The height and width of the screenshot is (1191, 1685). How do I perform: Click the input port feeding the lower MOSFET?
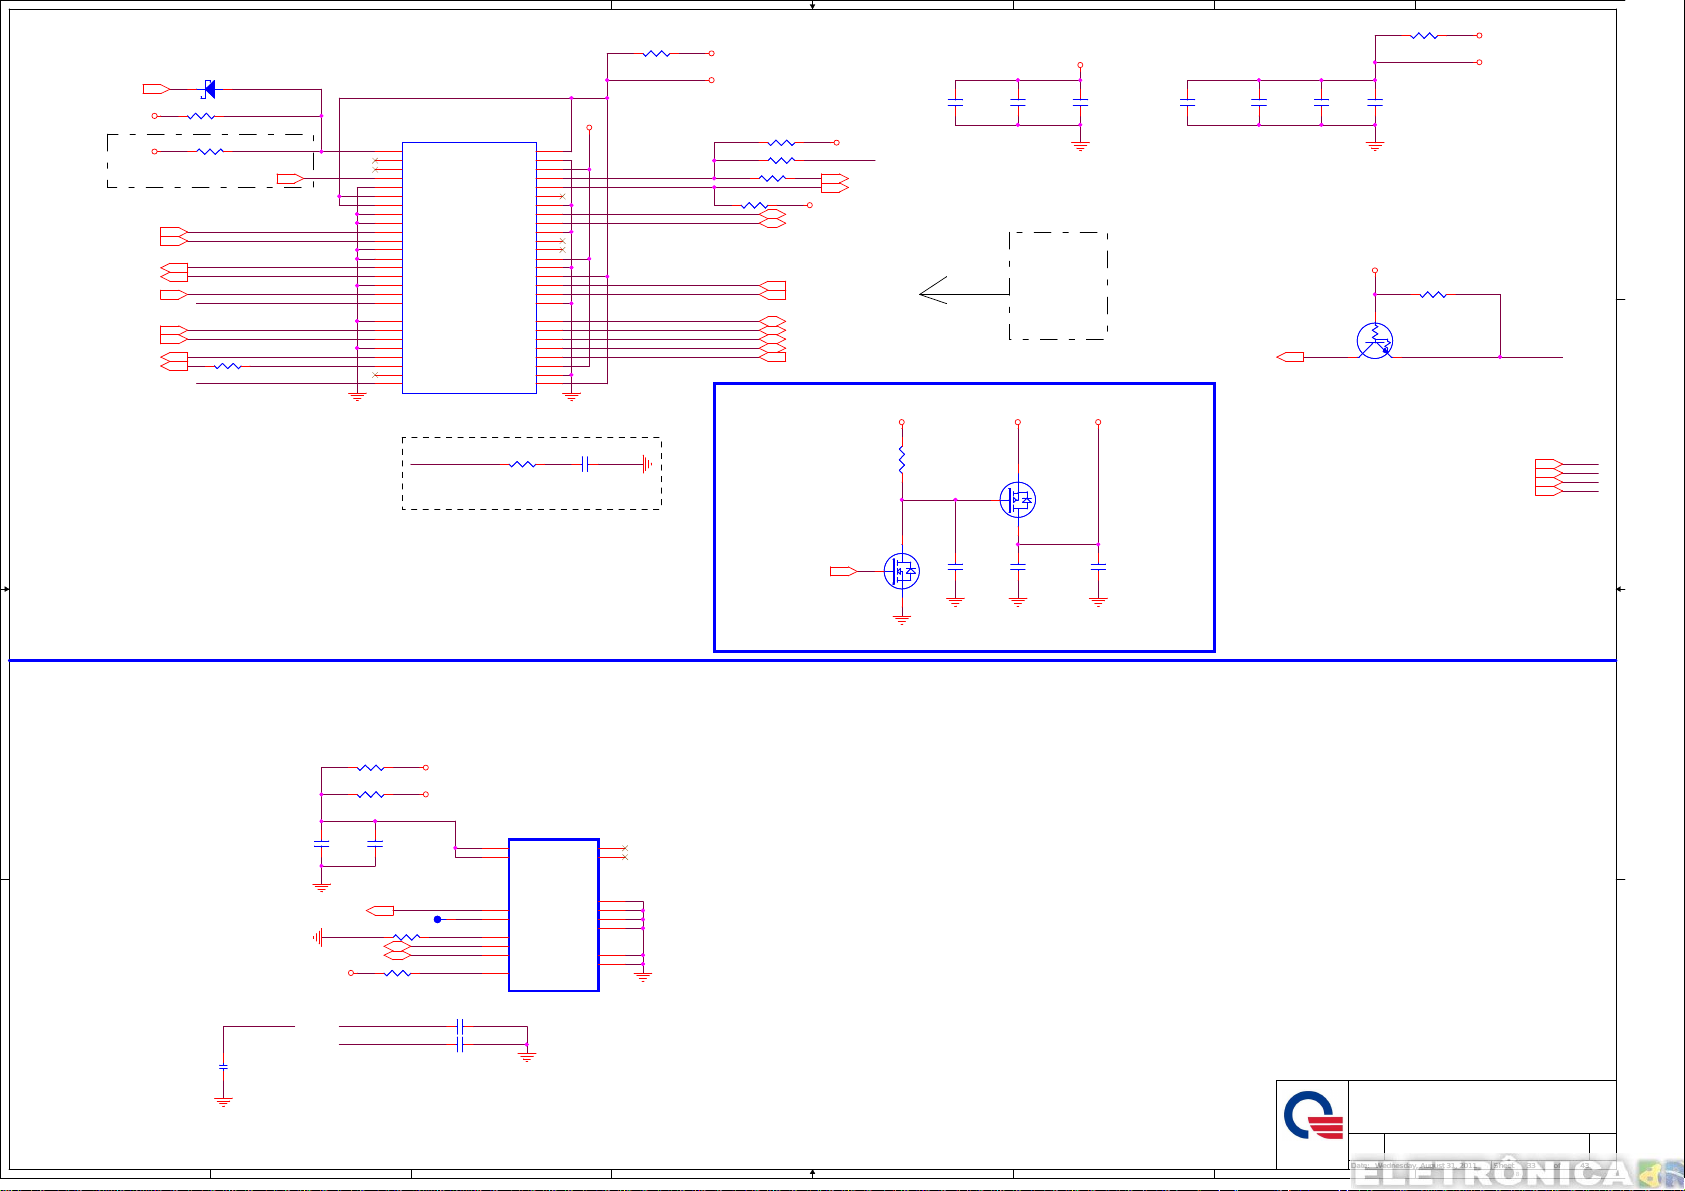(x=844, y=571)
